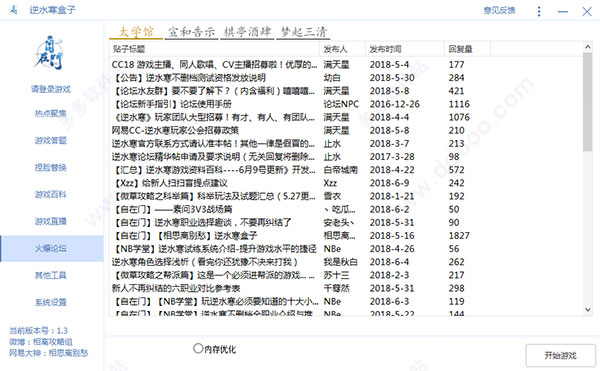Open the 其他工具 sidebar section
600x371 pixels.
[51, 275]
